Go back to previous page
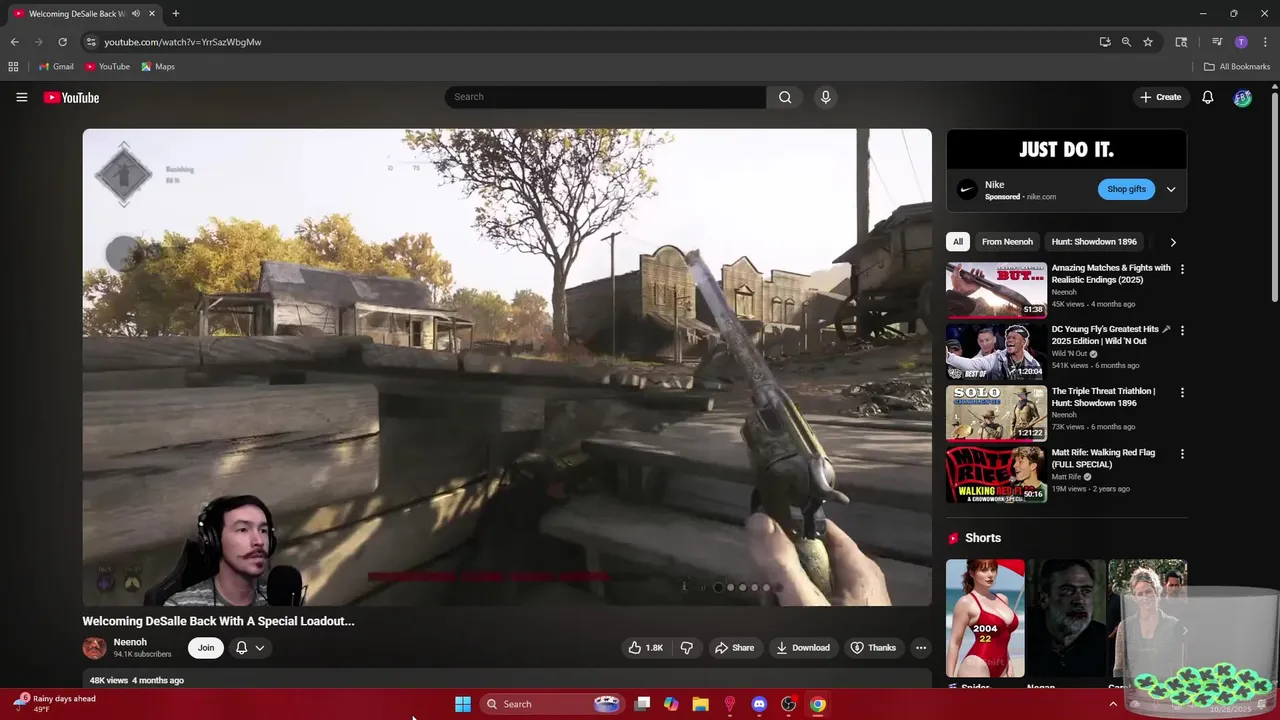The width and height of the screenshot is (1280, 720). 14,42
